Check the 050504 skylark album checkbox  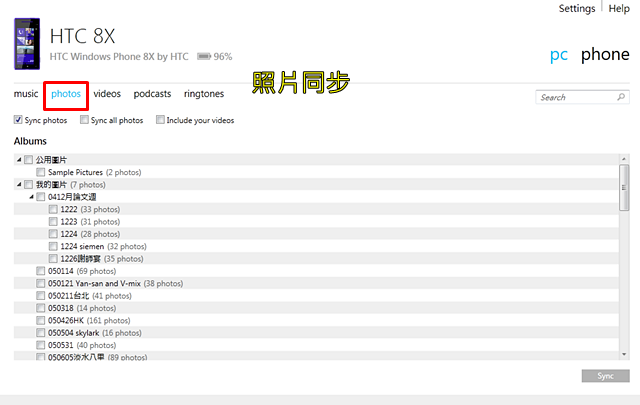(40, 332)
